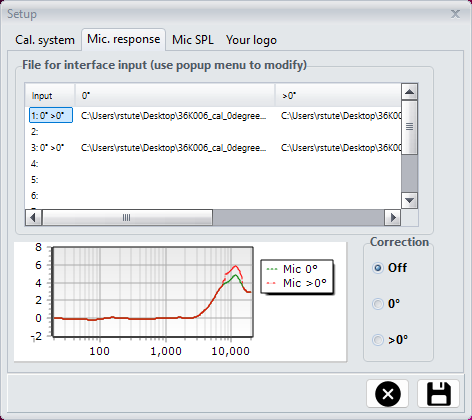Select the 0° correction radio button

[x=378, y=304]
